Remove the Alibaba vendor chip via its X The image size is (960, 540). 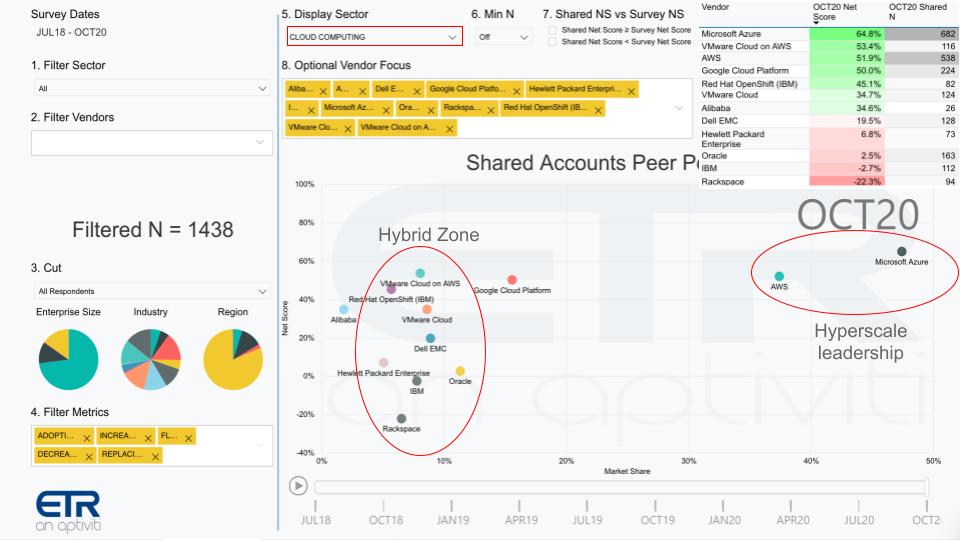point(323,91)
